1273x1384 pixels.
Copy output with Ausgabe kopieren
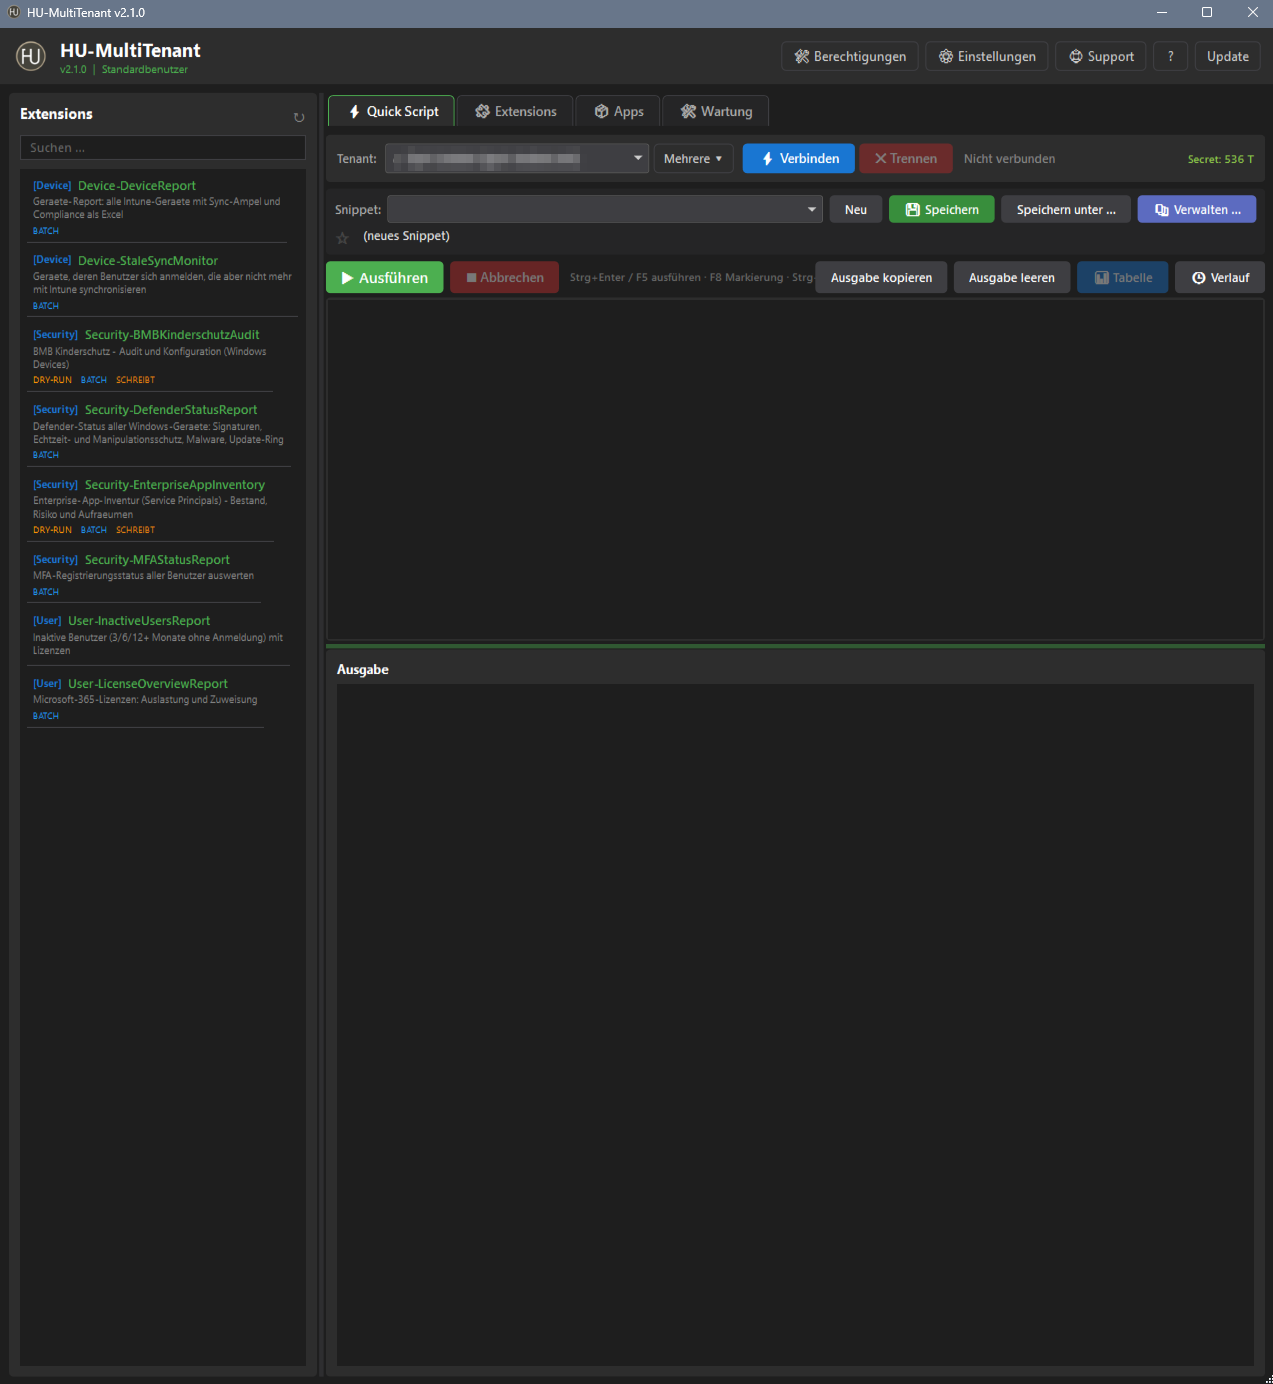(881, 277)
